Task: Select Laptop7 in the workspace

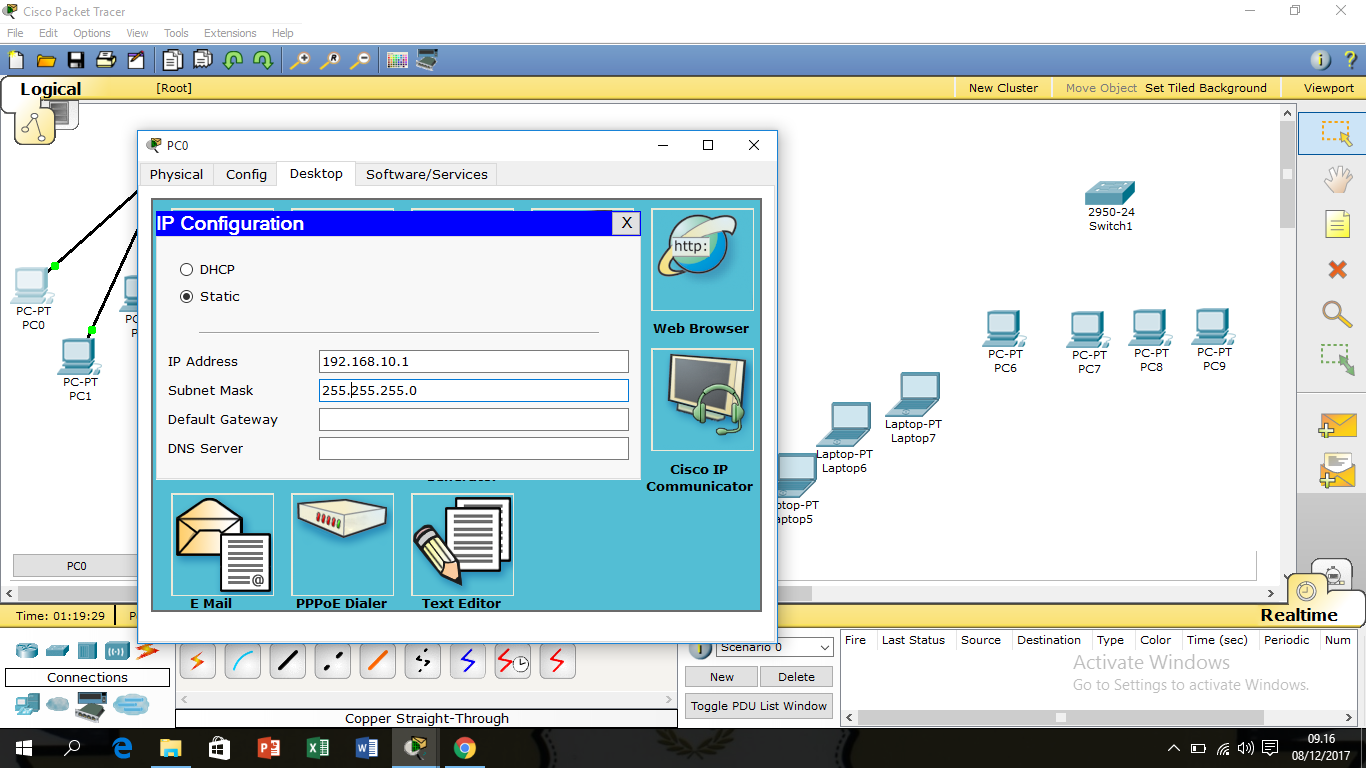Action: click(914, 395)
